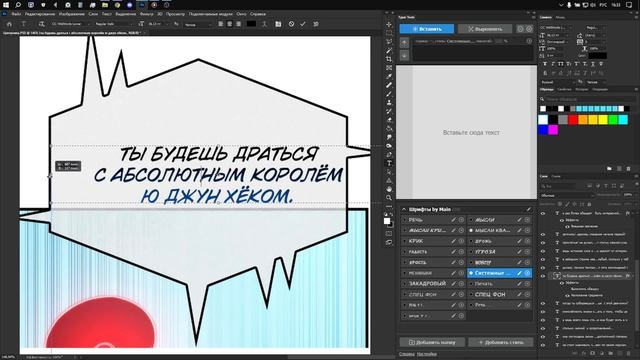Viewport: 640px width, 360px height.
Task: Open the Фильтр menu
Action: tap(147, 14)
